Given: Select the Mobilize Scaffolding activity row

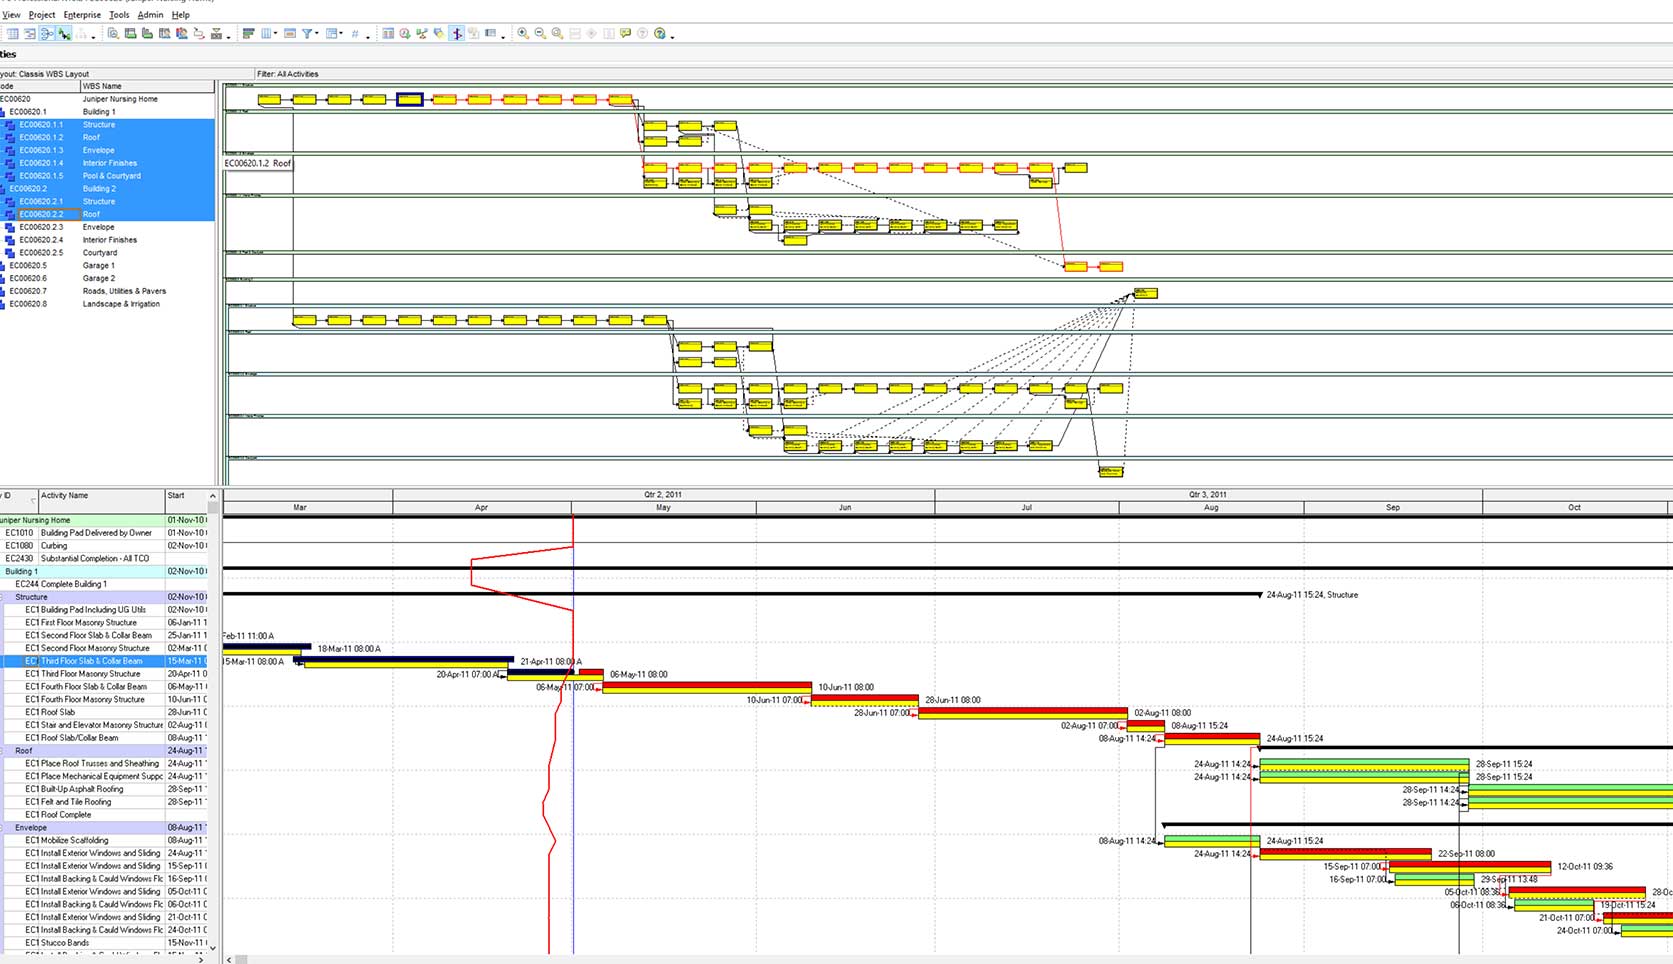Looking at the screenshot, I should [104, 841].
